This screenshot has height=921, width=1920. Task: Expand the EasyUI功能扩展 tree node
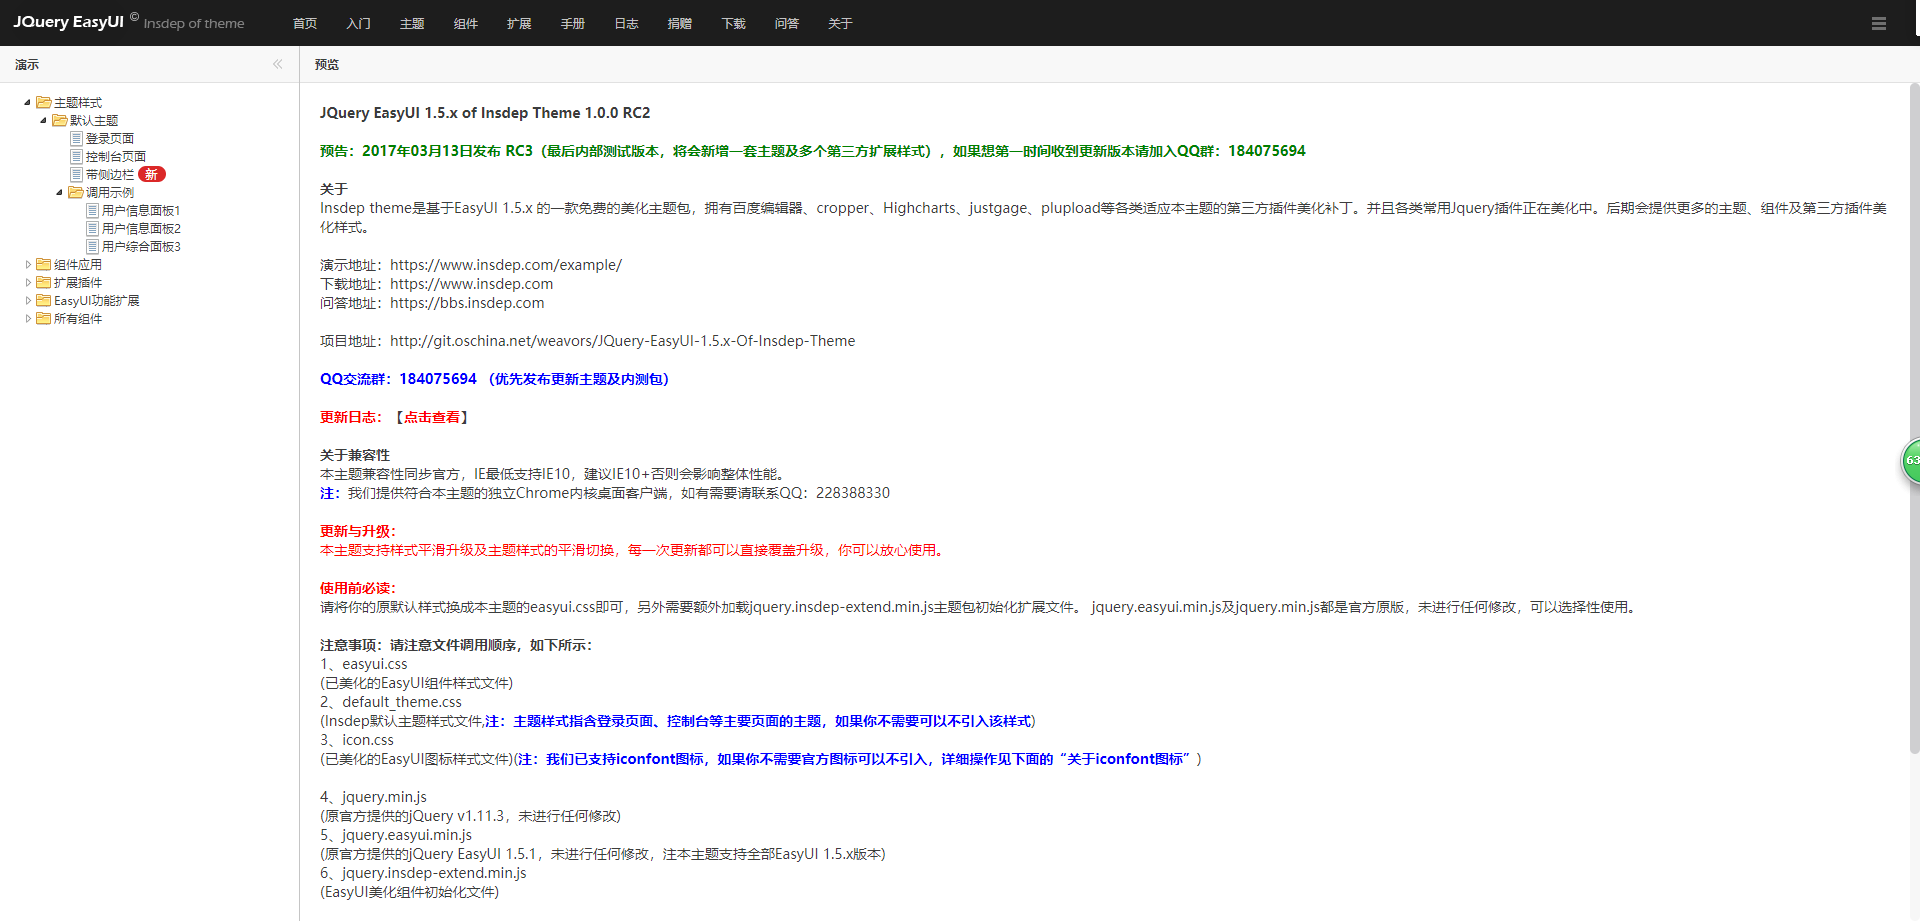tap(28, 300)
